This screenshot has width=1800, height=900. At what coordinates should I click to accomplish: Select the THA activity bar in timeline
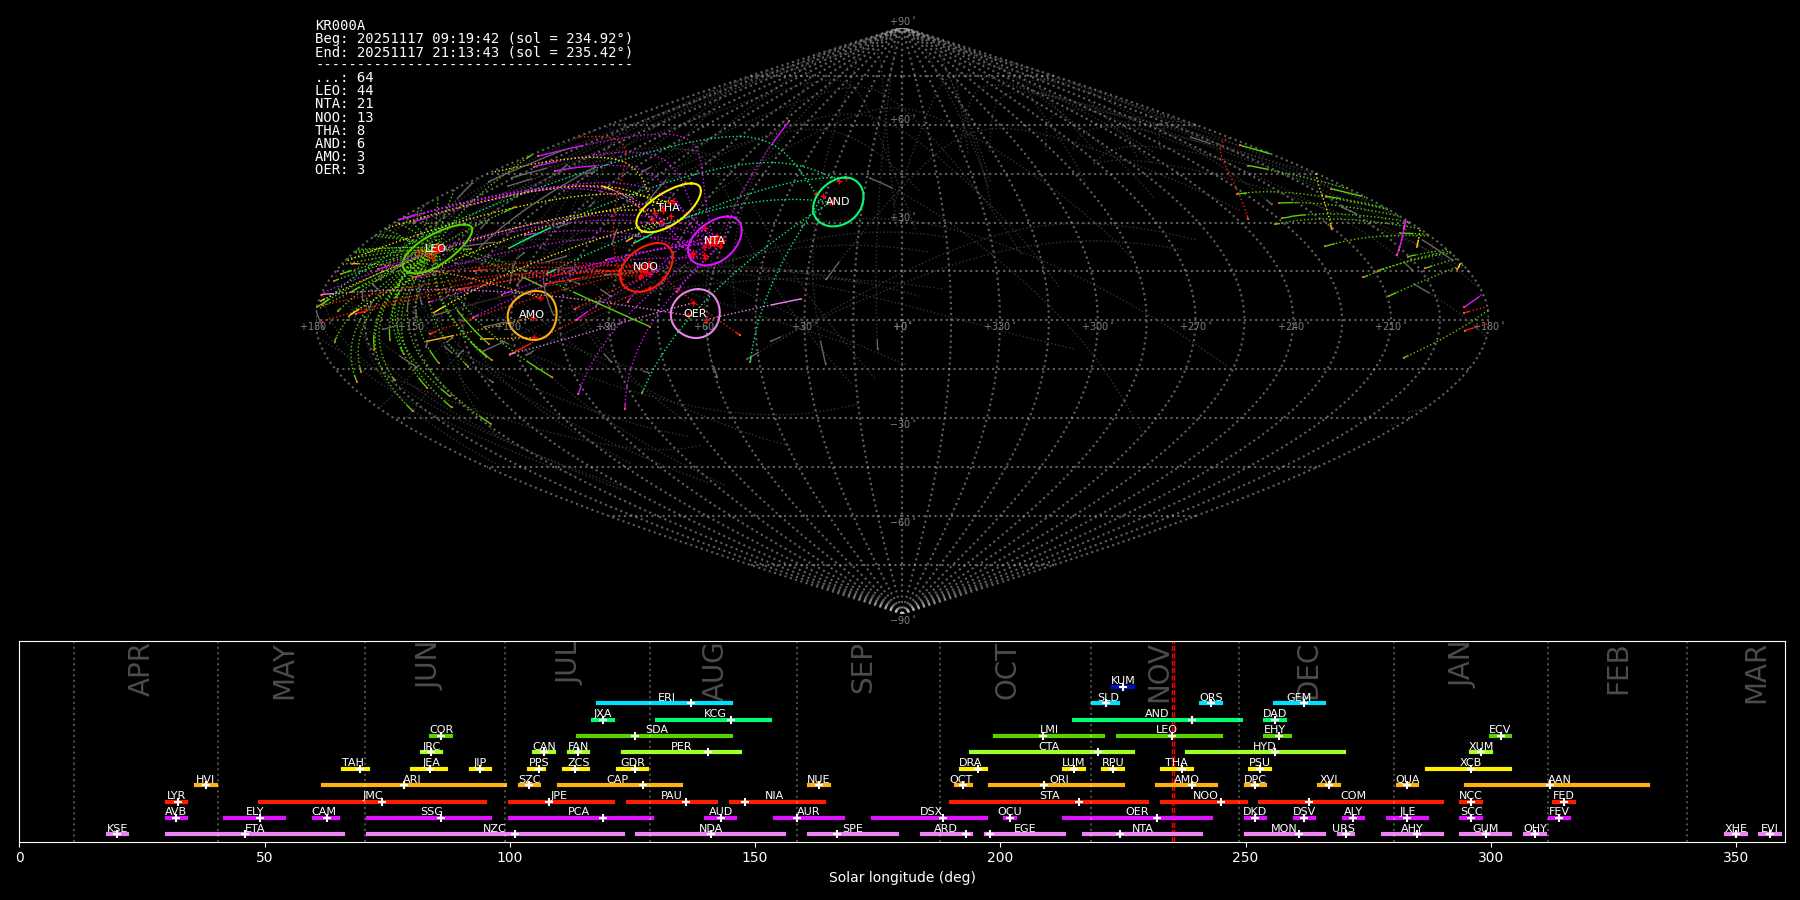click(x=1177, y=769)
